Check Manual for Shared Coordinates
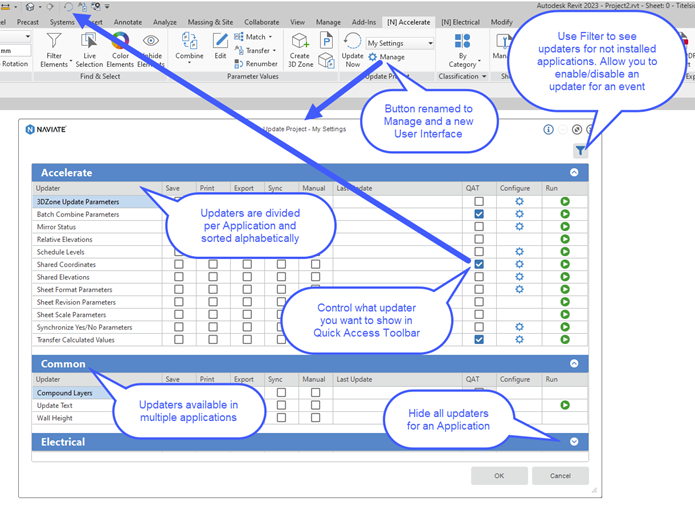The width and height of the screenshot is (695, 506). pos(315,264)
